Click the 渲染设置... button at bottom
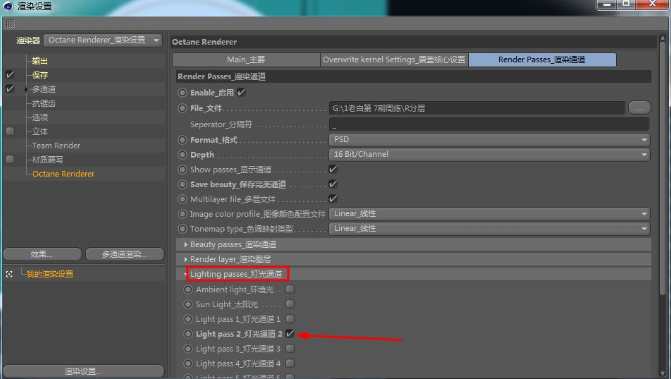 tap(83, 371)
